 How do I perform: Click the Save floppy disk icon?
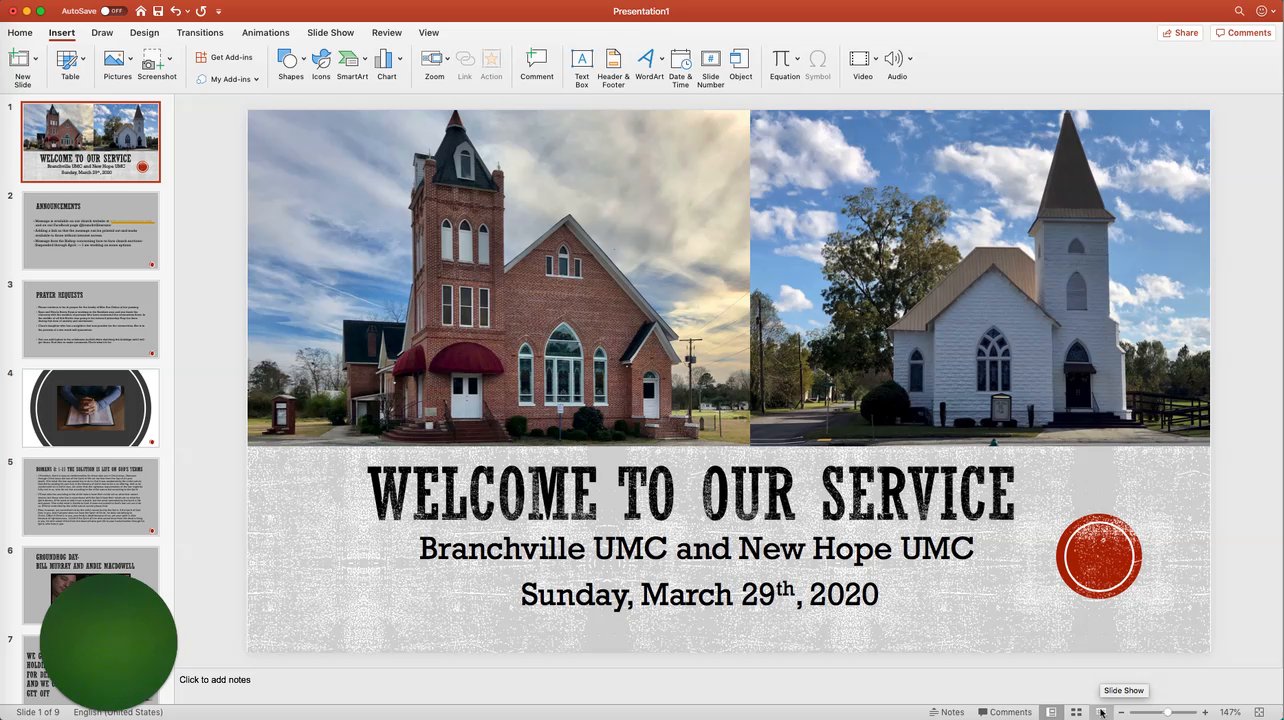pos(157,11)
